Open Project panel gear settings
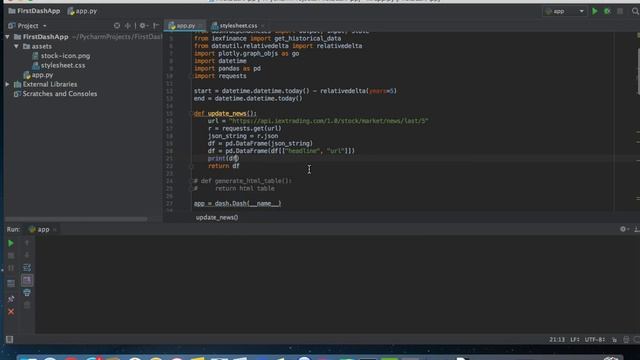 (x=142, y=26)
